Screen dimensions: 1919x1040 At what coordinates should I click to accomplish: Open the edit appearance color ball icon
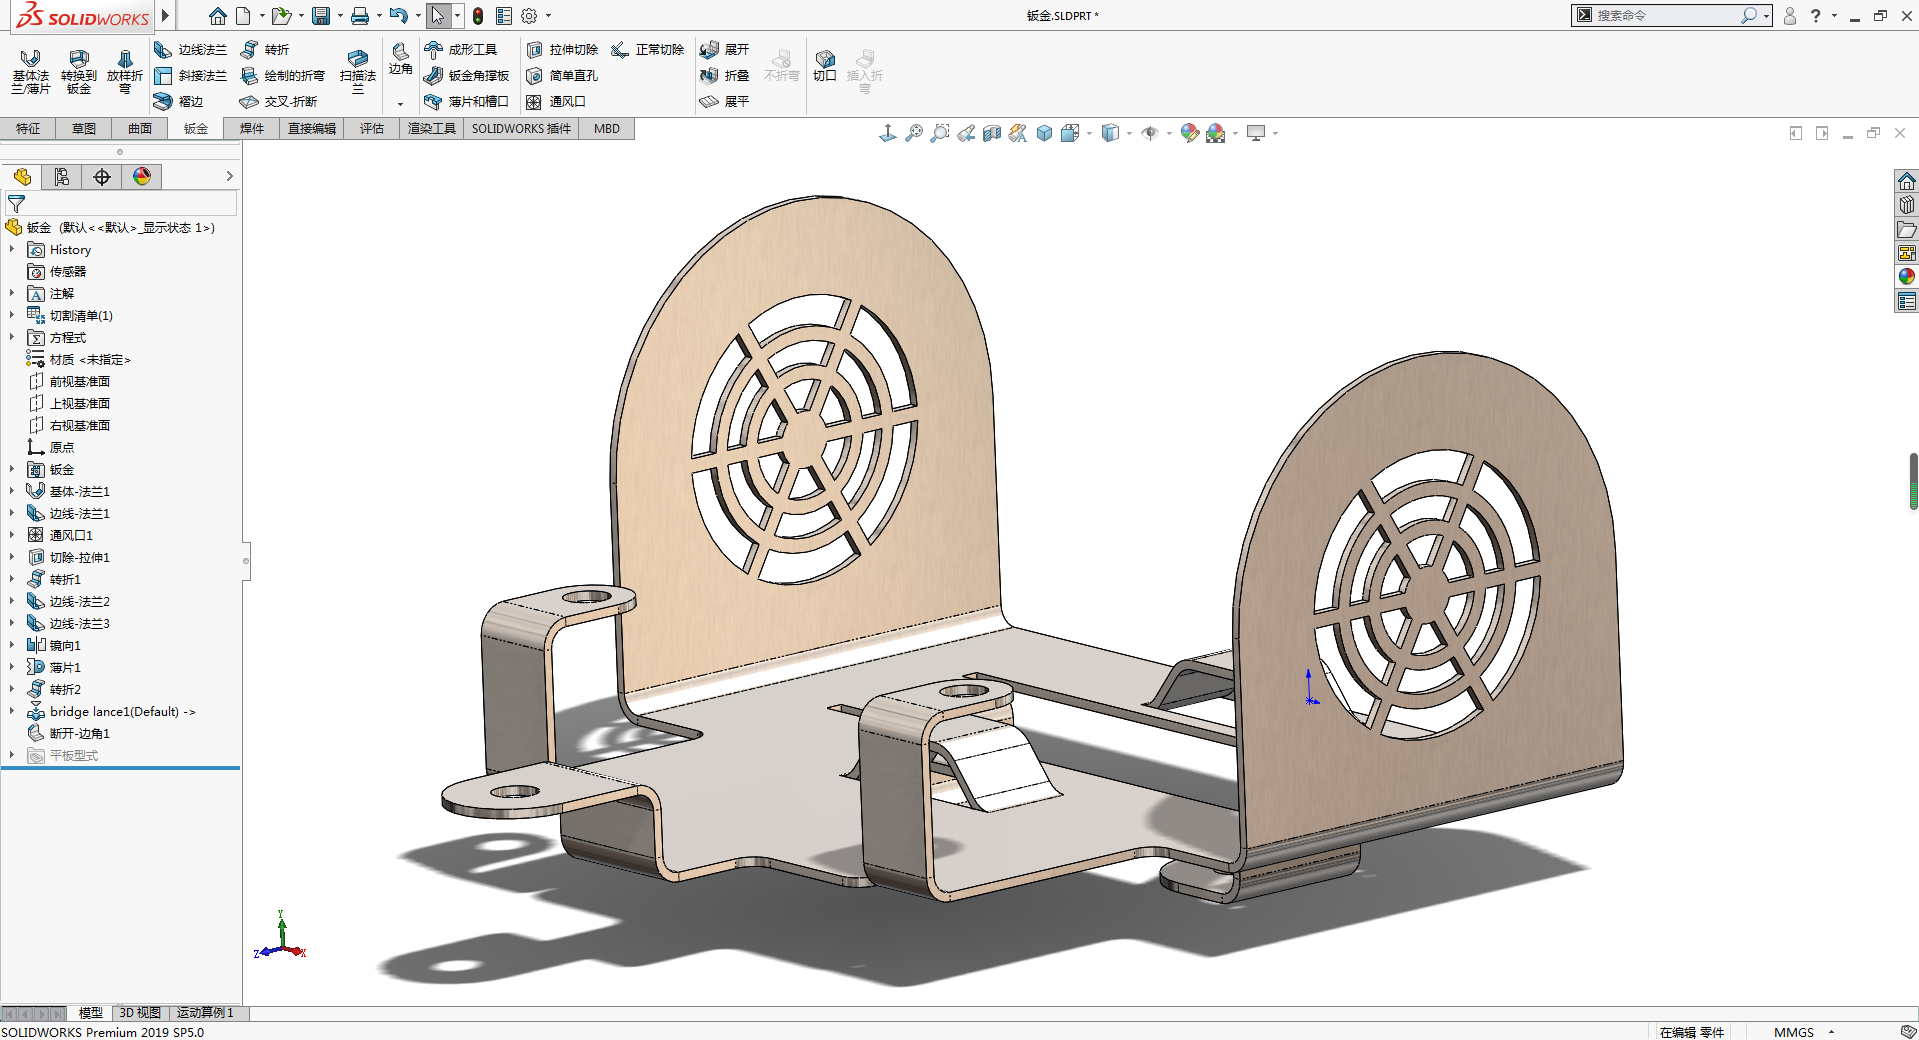[1189, 133]
